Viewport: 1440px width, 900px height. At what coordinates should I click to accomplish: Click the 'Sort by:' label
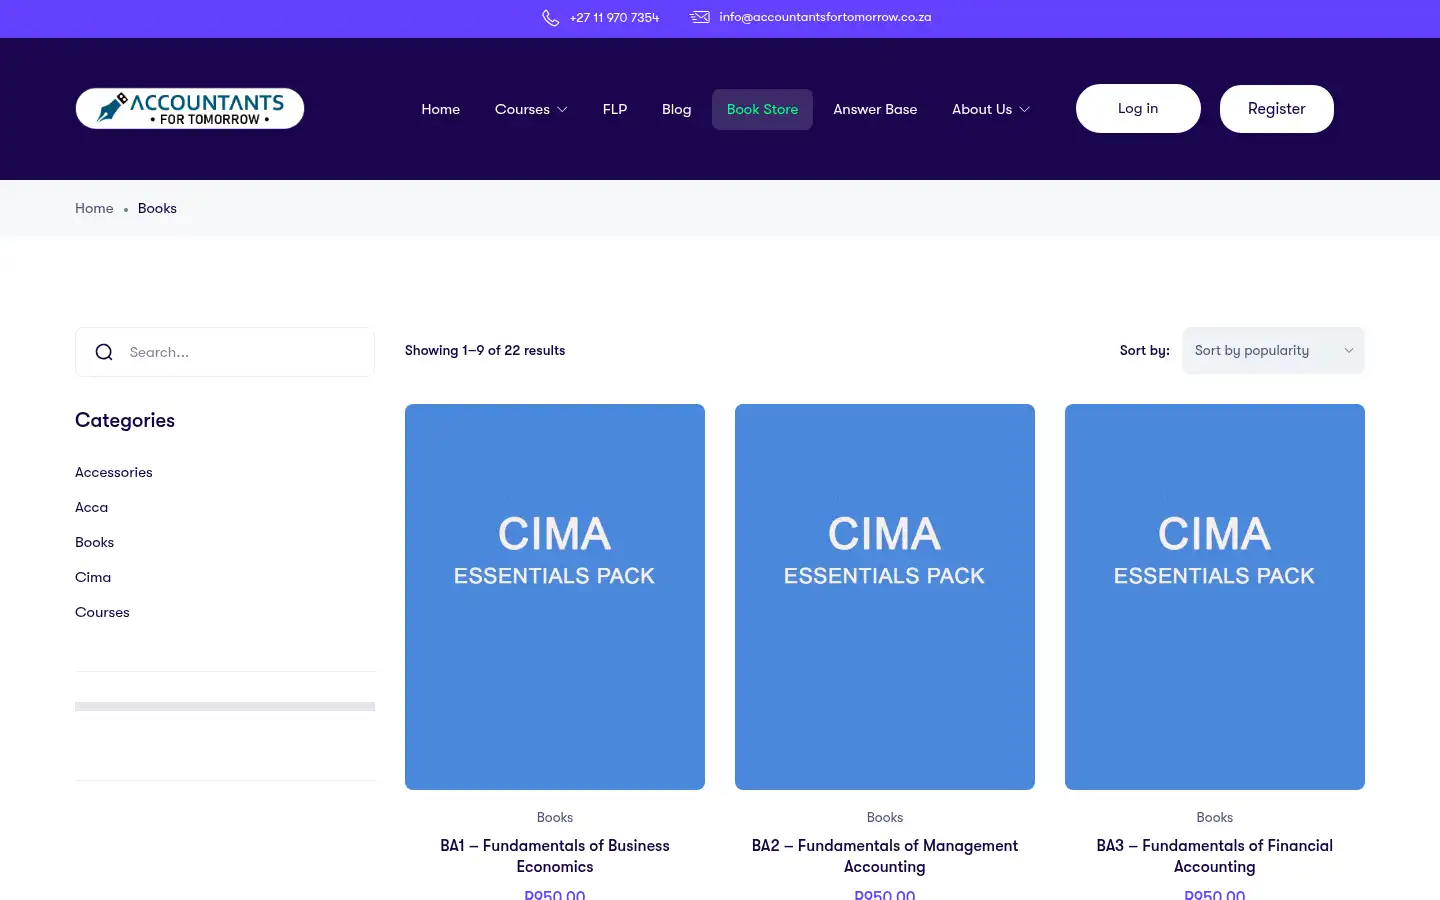[x=1145, y=350]
